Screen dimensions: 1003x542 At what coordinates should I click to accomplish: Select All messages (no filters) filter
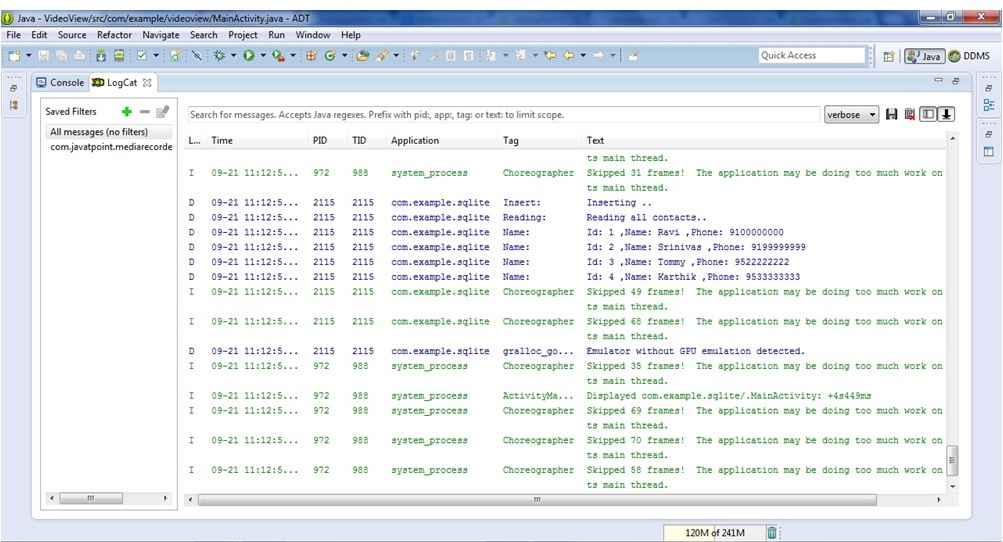109,132
